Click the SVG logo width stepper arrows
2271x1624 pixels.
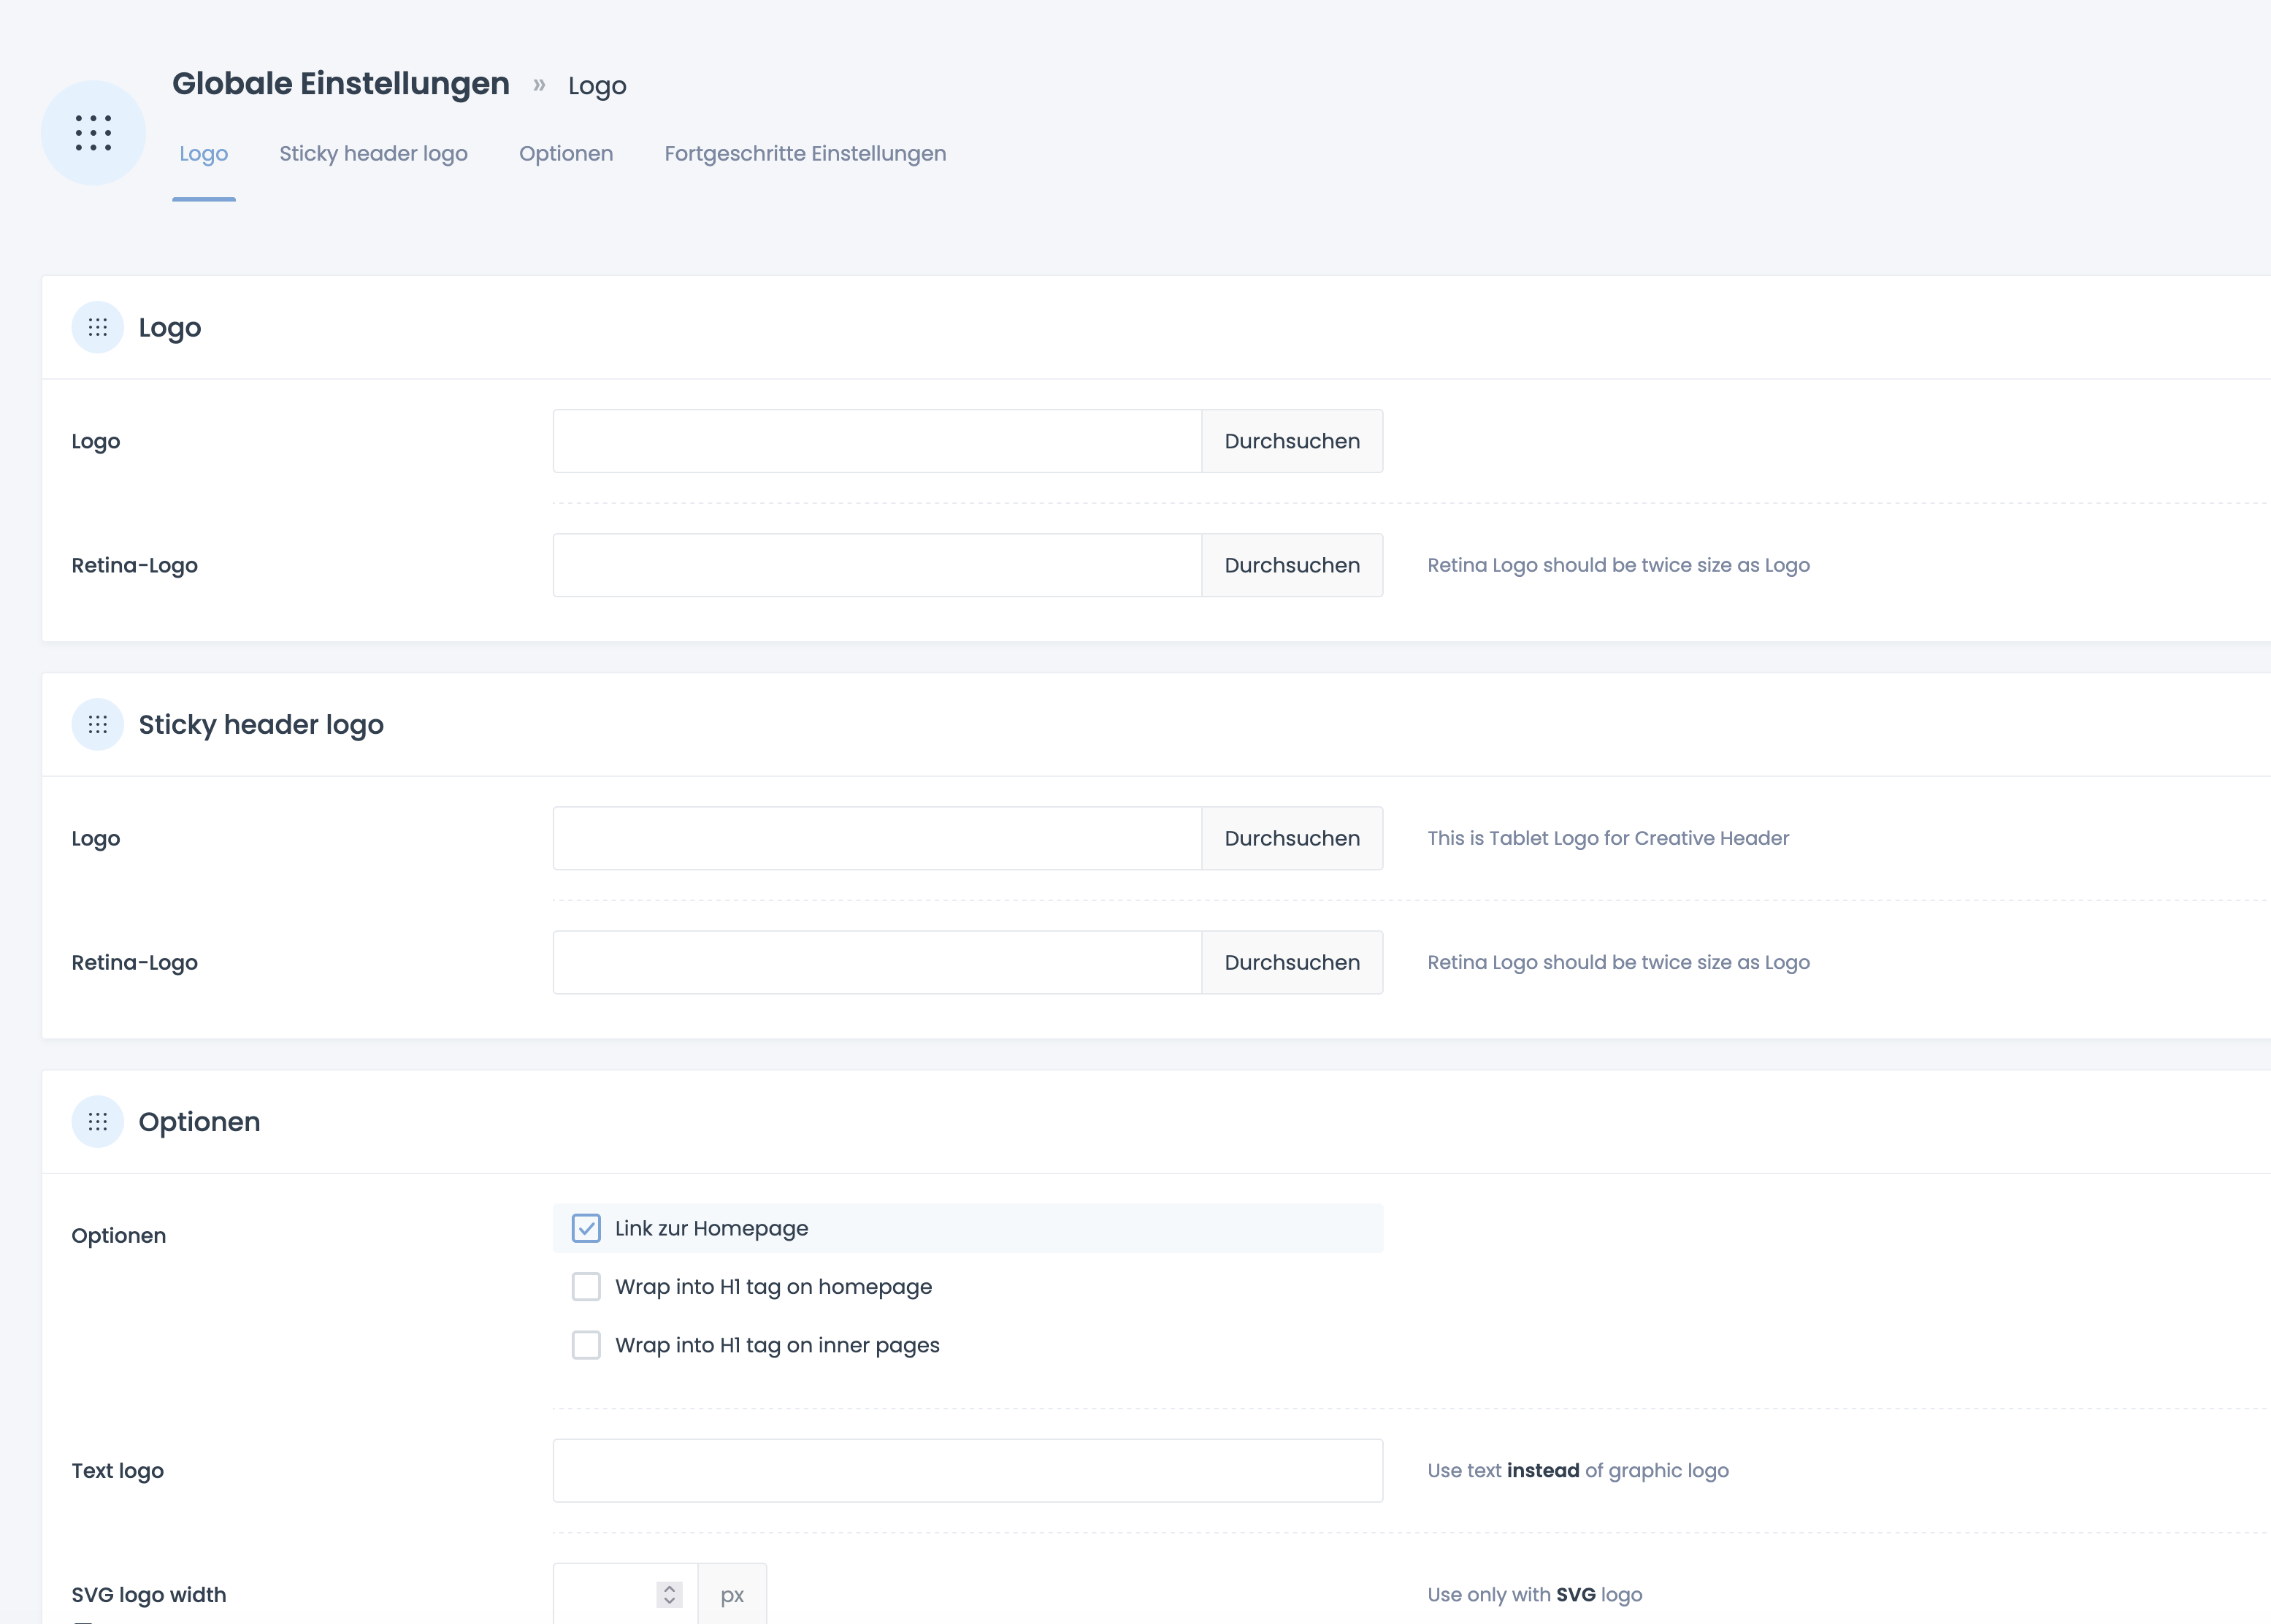669,1594
